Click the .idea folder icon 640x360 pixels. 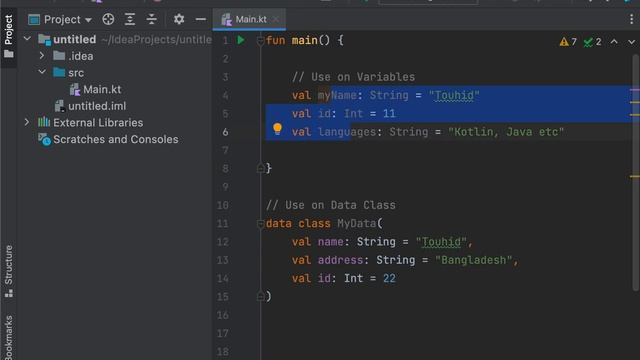point(59,56)
